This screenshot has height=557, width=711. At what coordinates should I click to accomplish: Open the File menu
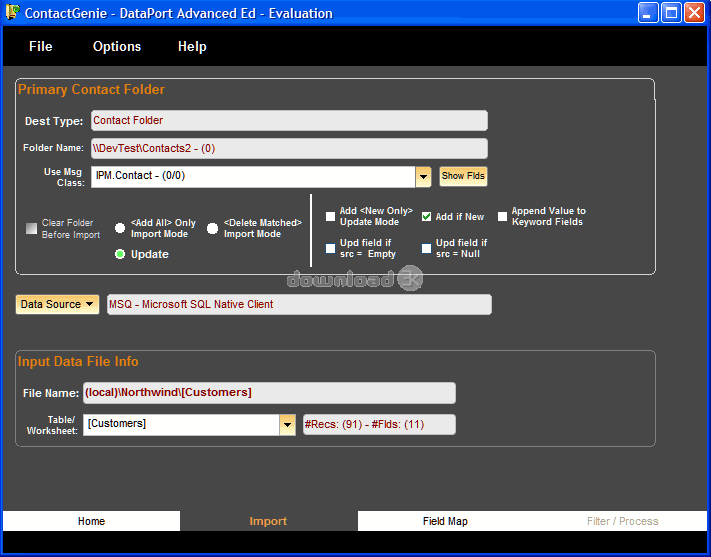[41, 46]
